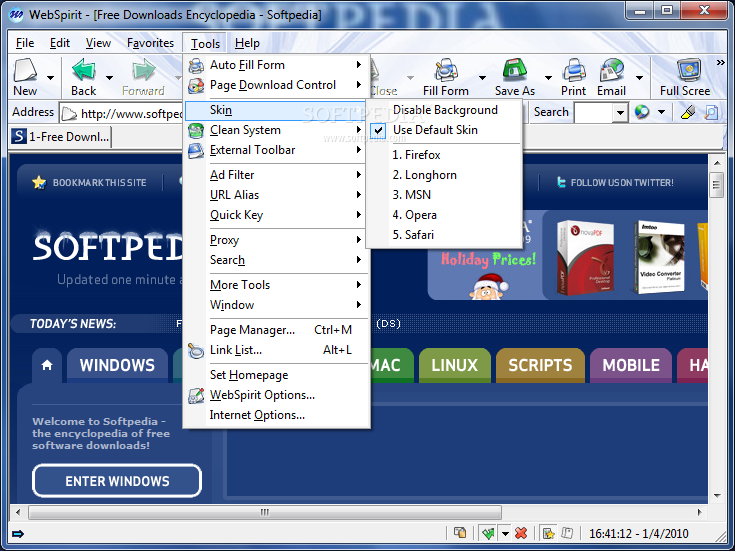Click the Print toolbar icon
Screen dimensions: 735x551
point(574,70)
